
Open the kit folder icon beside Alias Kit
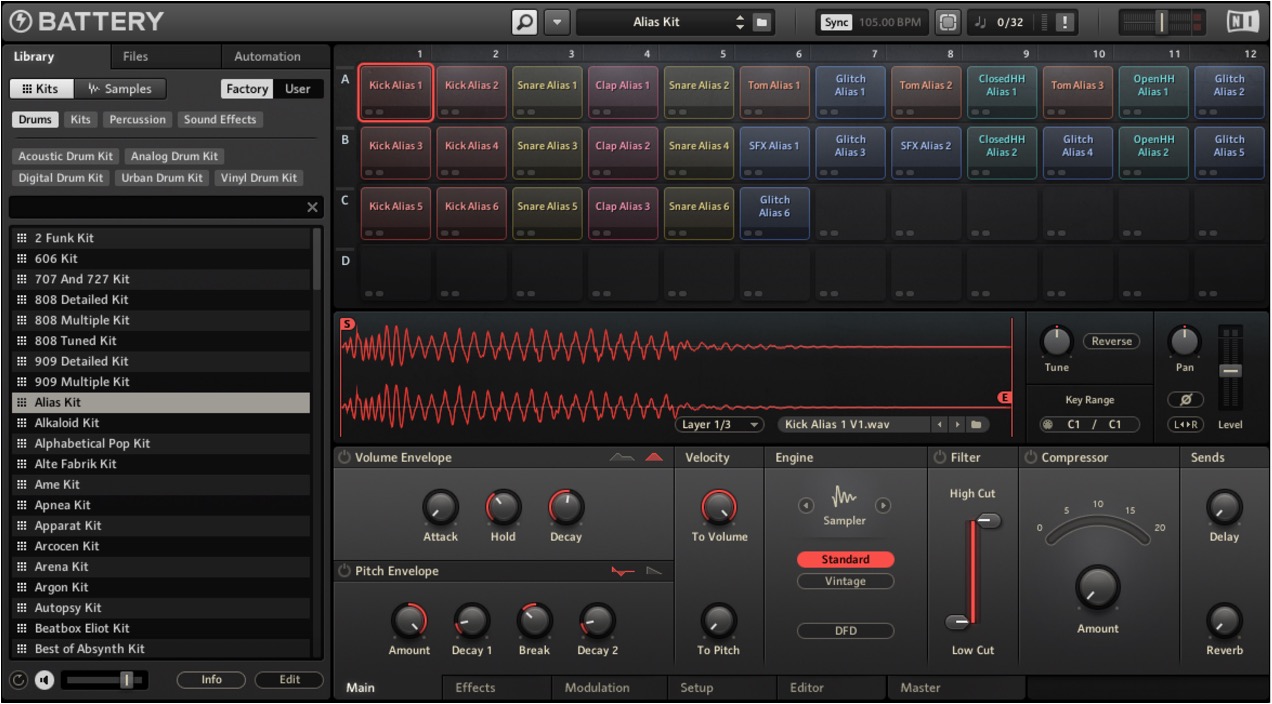(x=761, y=22)
